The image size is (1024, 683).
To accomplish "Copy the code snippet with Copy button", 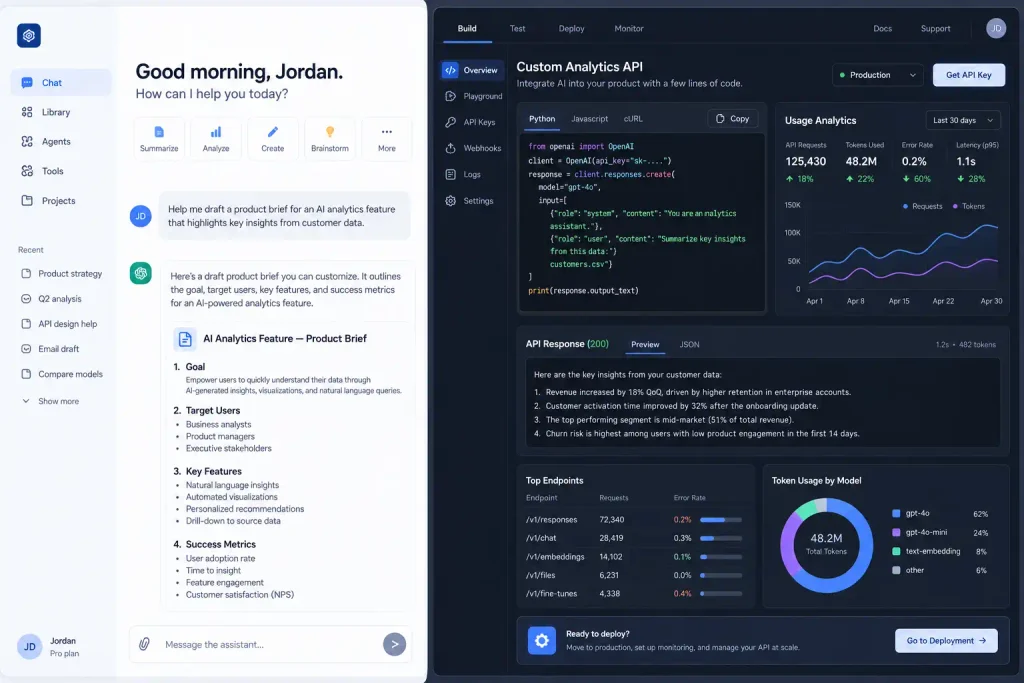I will click(733, 119).
